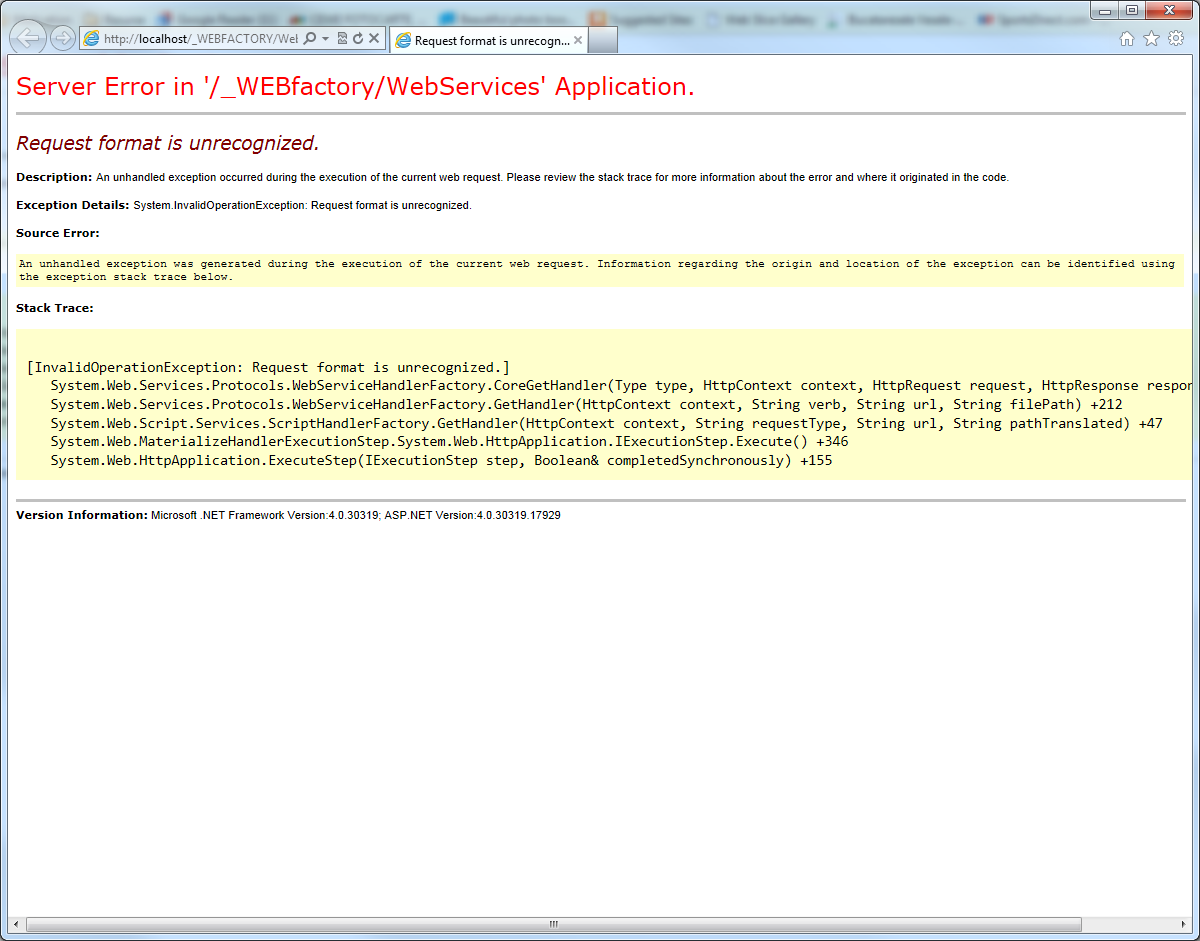Open the address bar search dropdown arrow
The image size is (1200, 941).
click(x=325, y=38)
